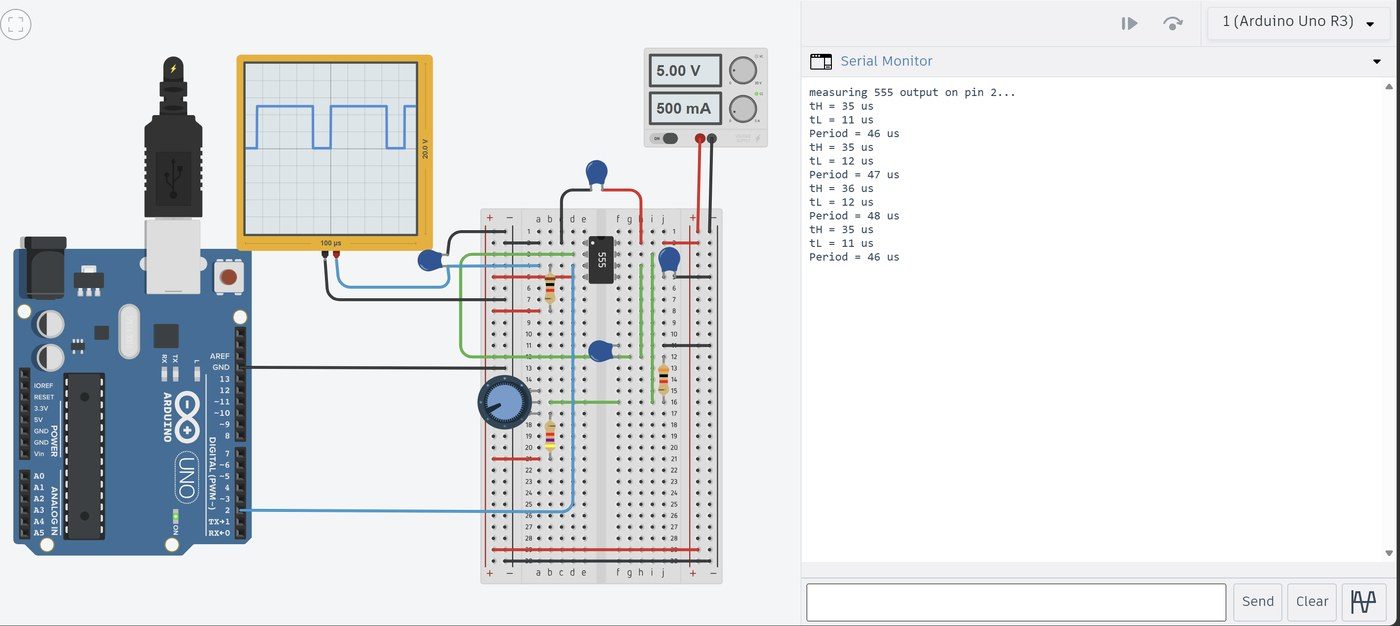Click 'measuring 555 output on pin 2...' line
The width and height of the screenshot is (1400, 626).
coord(912,92)
